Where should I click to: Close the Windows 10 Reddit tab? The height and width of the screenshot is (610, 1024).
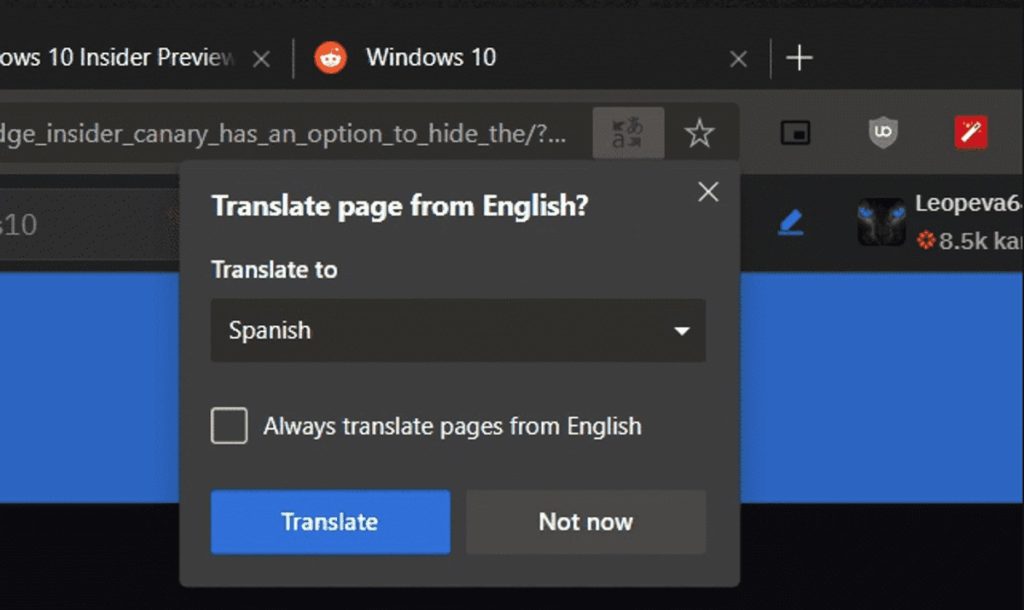(738, 59)
